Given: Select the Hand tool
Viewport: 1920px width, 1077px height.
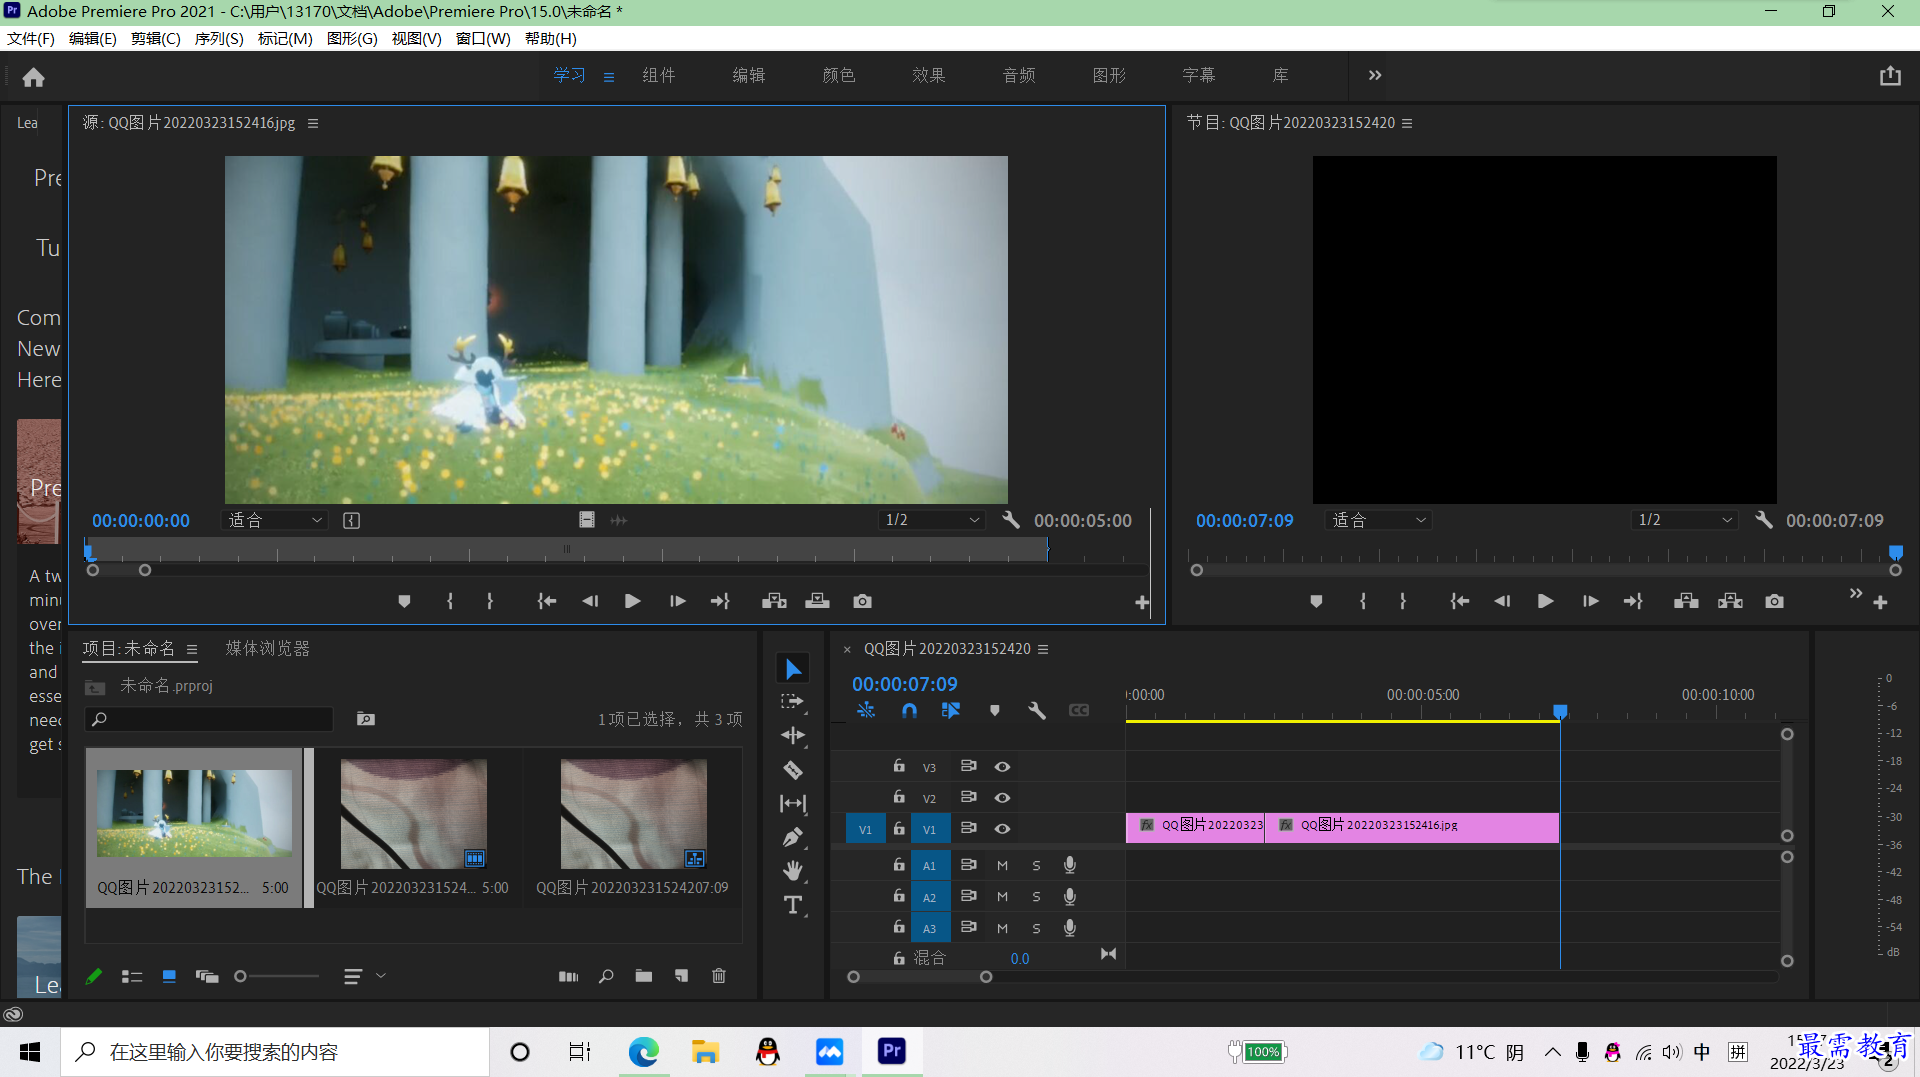Looking at the screenshot, I should tap(793, 871).
